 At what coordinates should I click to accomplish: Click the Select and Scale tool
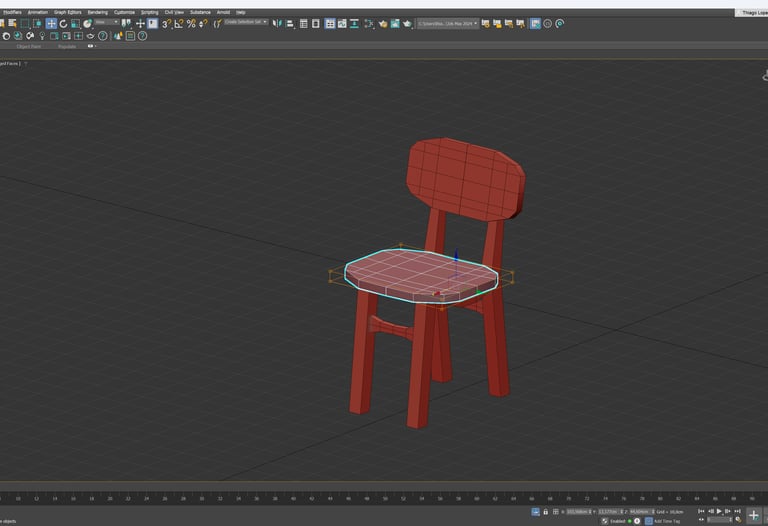75,23
